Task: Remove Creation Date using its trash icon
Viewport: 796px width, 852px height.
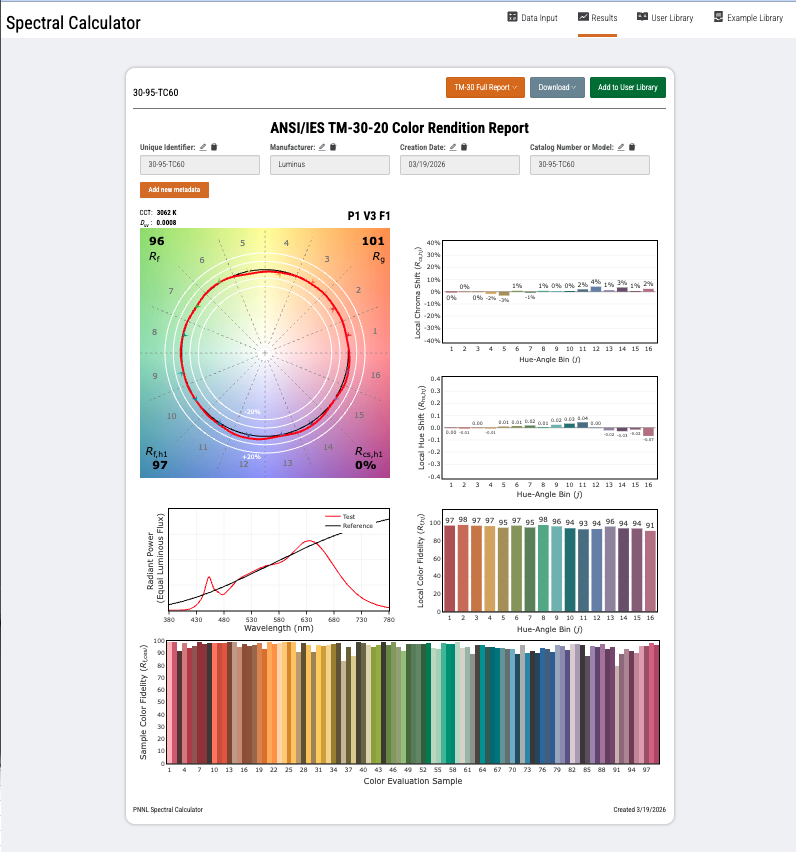Action: click(x=464, y=147)
